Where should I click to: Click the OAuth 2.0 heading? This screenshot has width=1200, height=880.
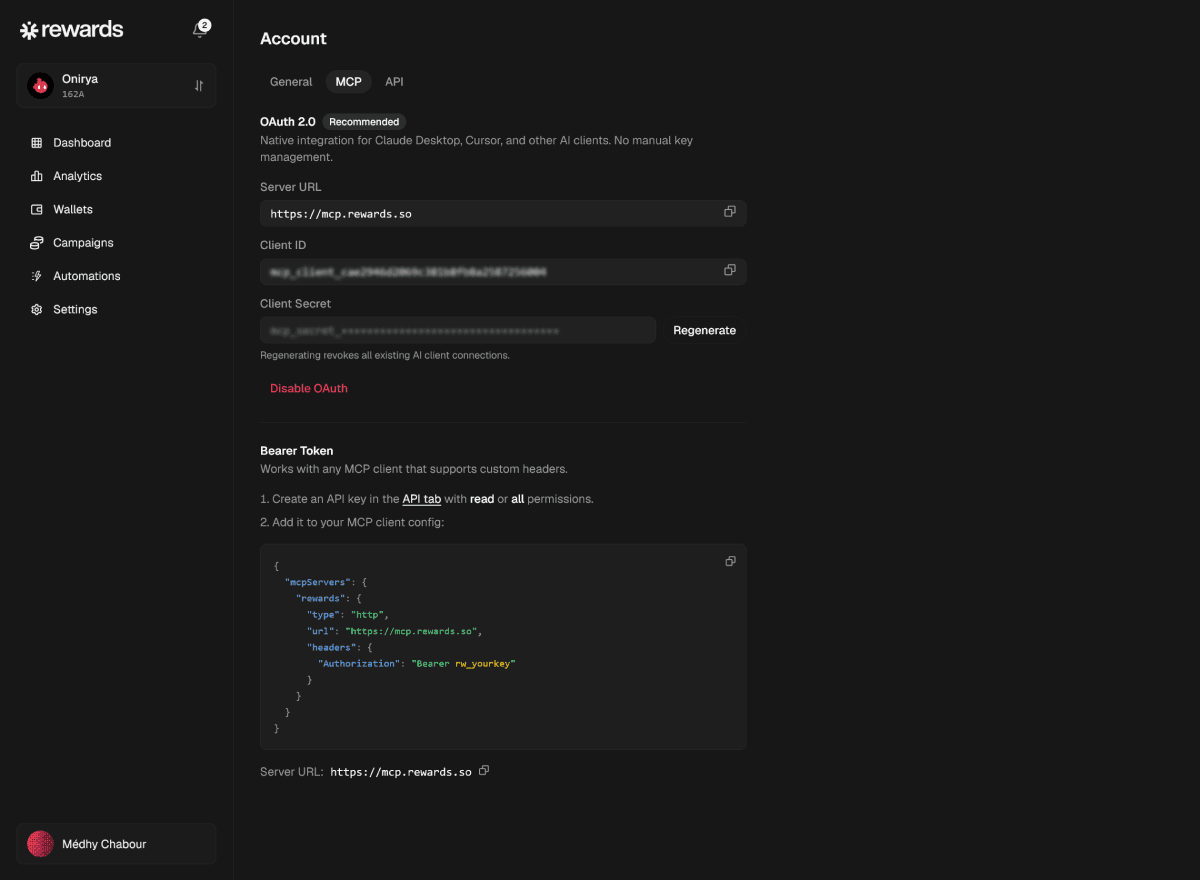point(288,122)
